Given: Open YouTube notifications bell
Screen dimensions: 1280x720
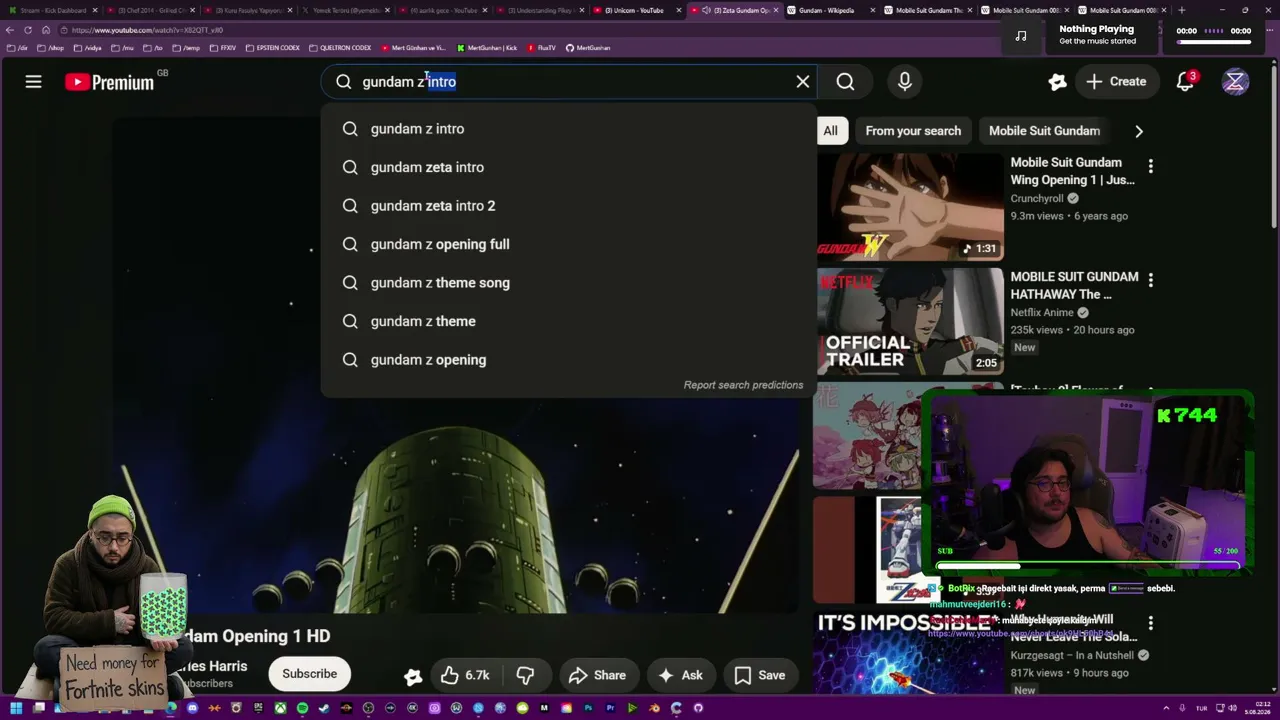Looking at the screenshot, I should [1185, 82].
